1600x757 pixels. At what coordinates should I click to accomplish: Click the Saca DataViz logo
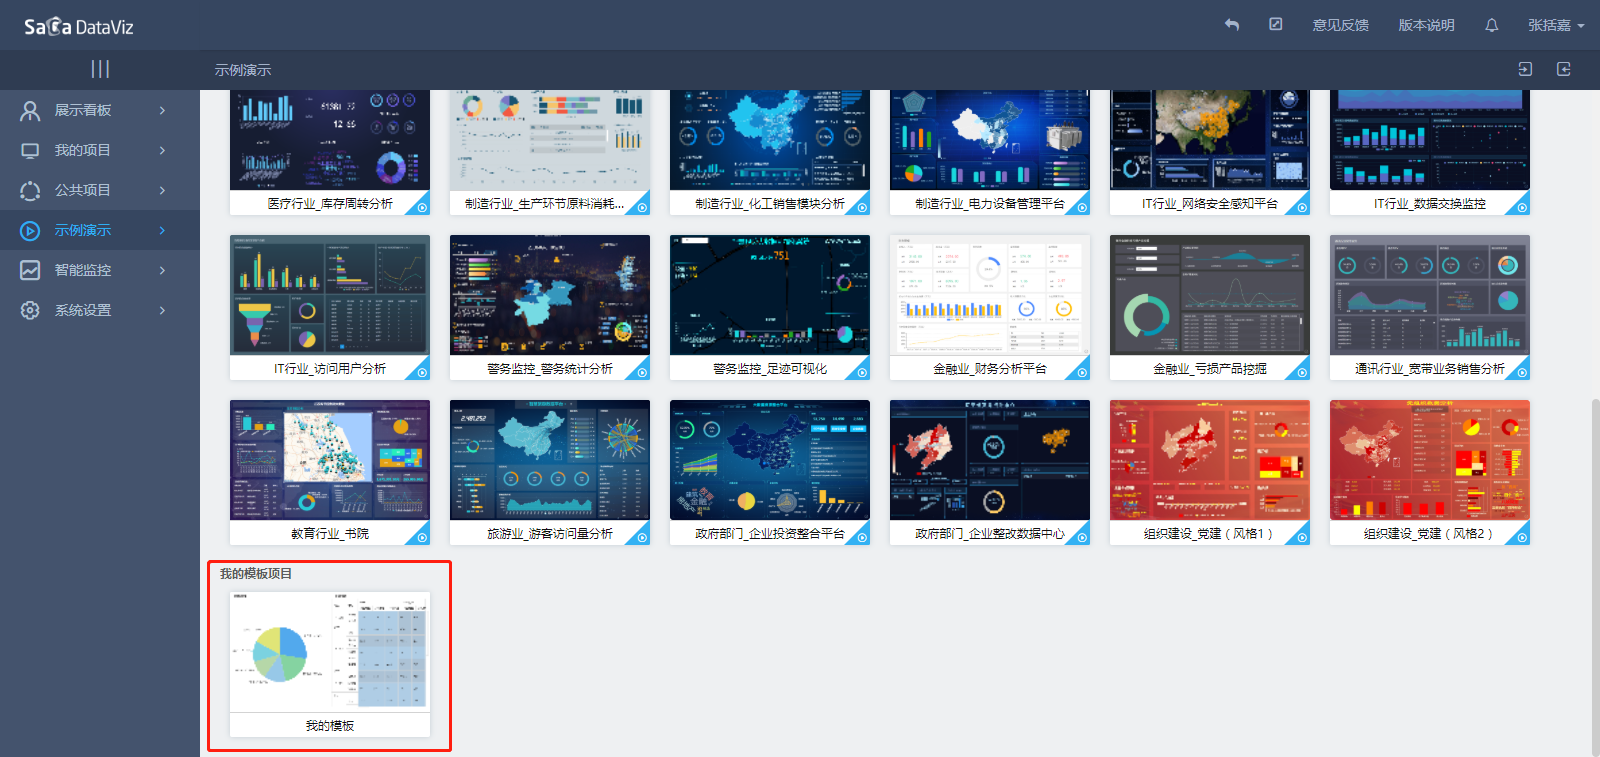[79, 27]
